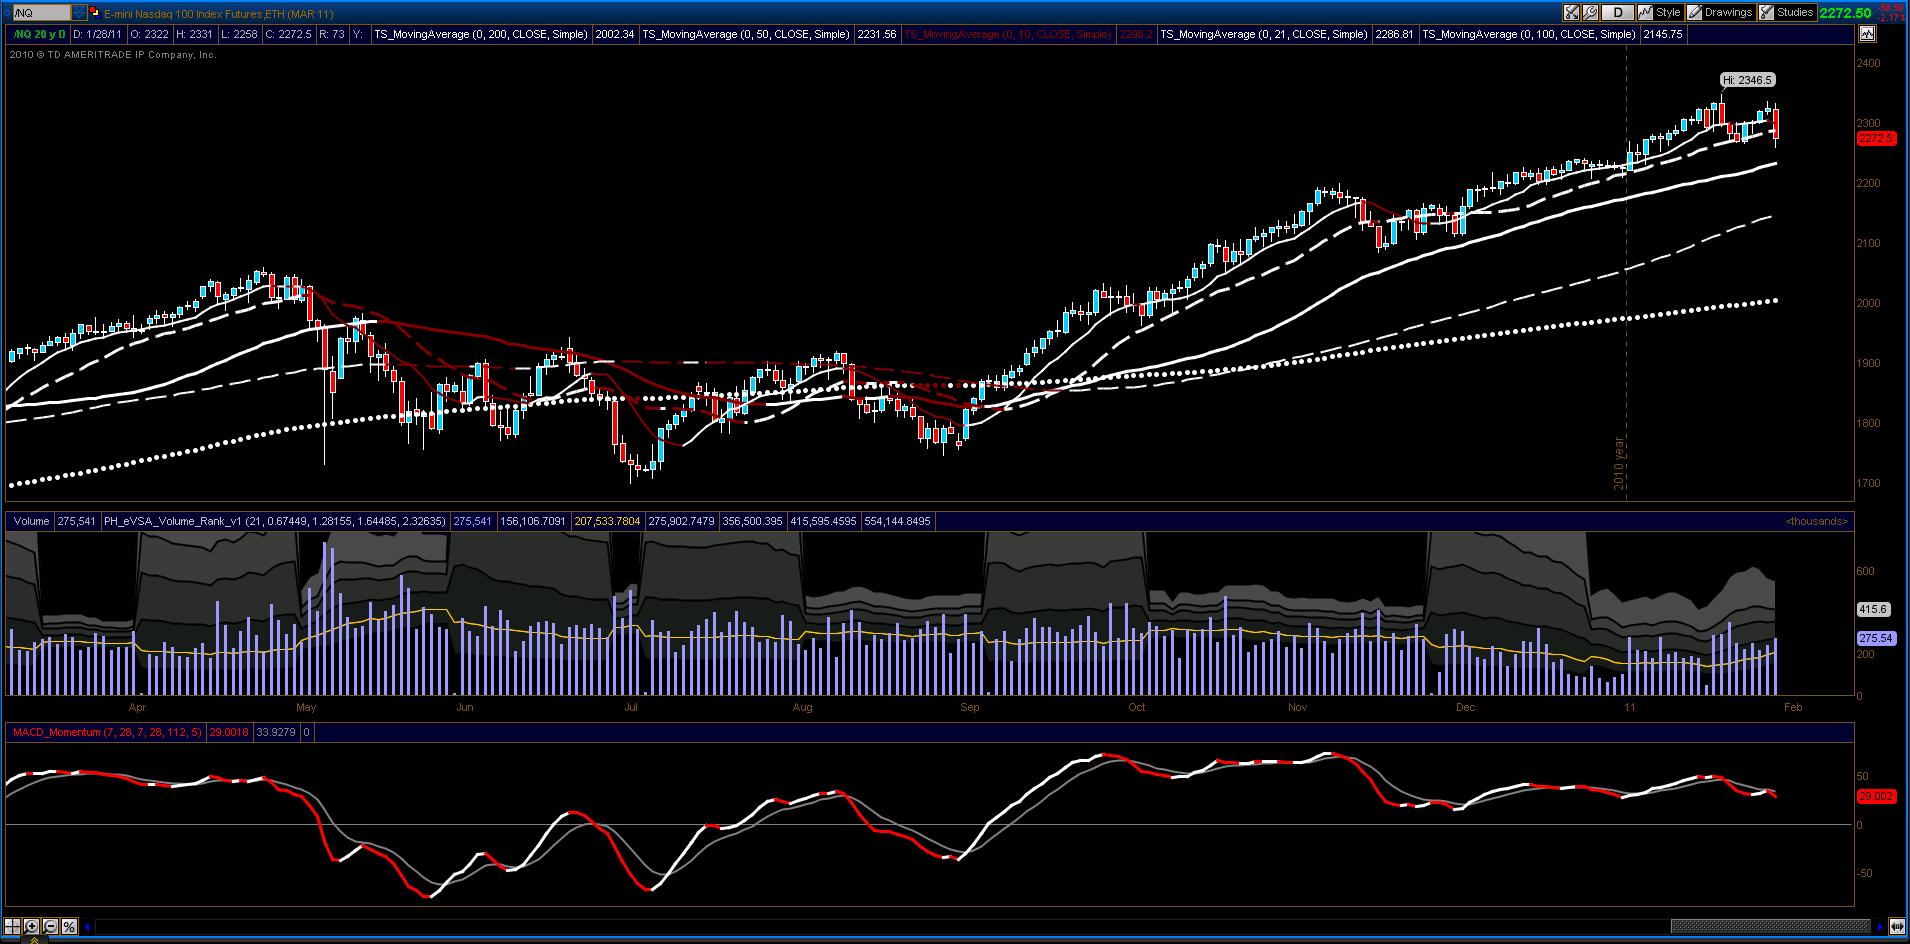Screen dimensions: 1910x944
Task: Click the 415.6 volume axis label
Action: [x=1873, y=608]
